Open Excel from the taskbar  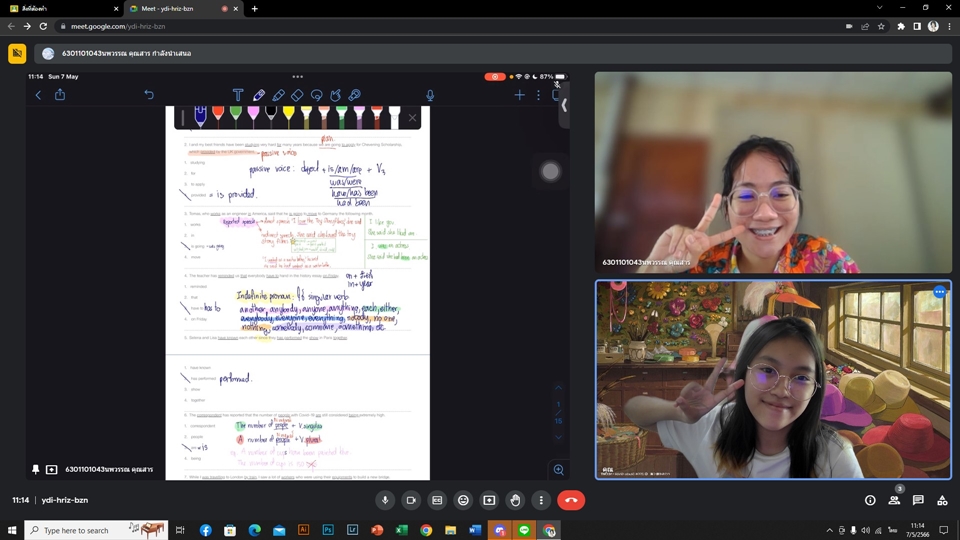pyautogui.click(x=402, y=530)
